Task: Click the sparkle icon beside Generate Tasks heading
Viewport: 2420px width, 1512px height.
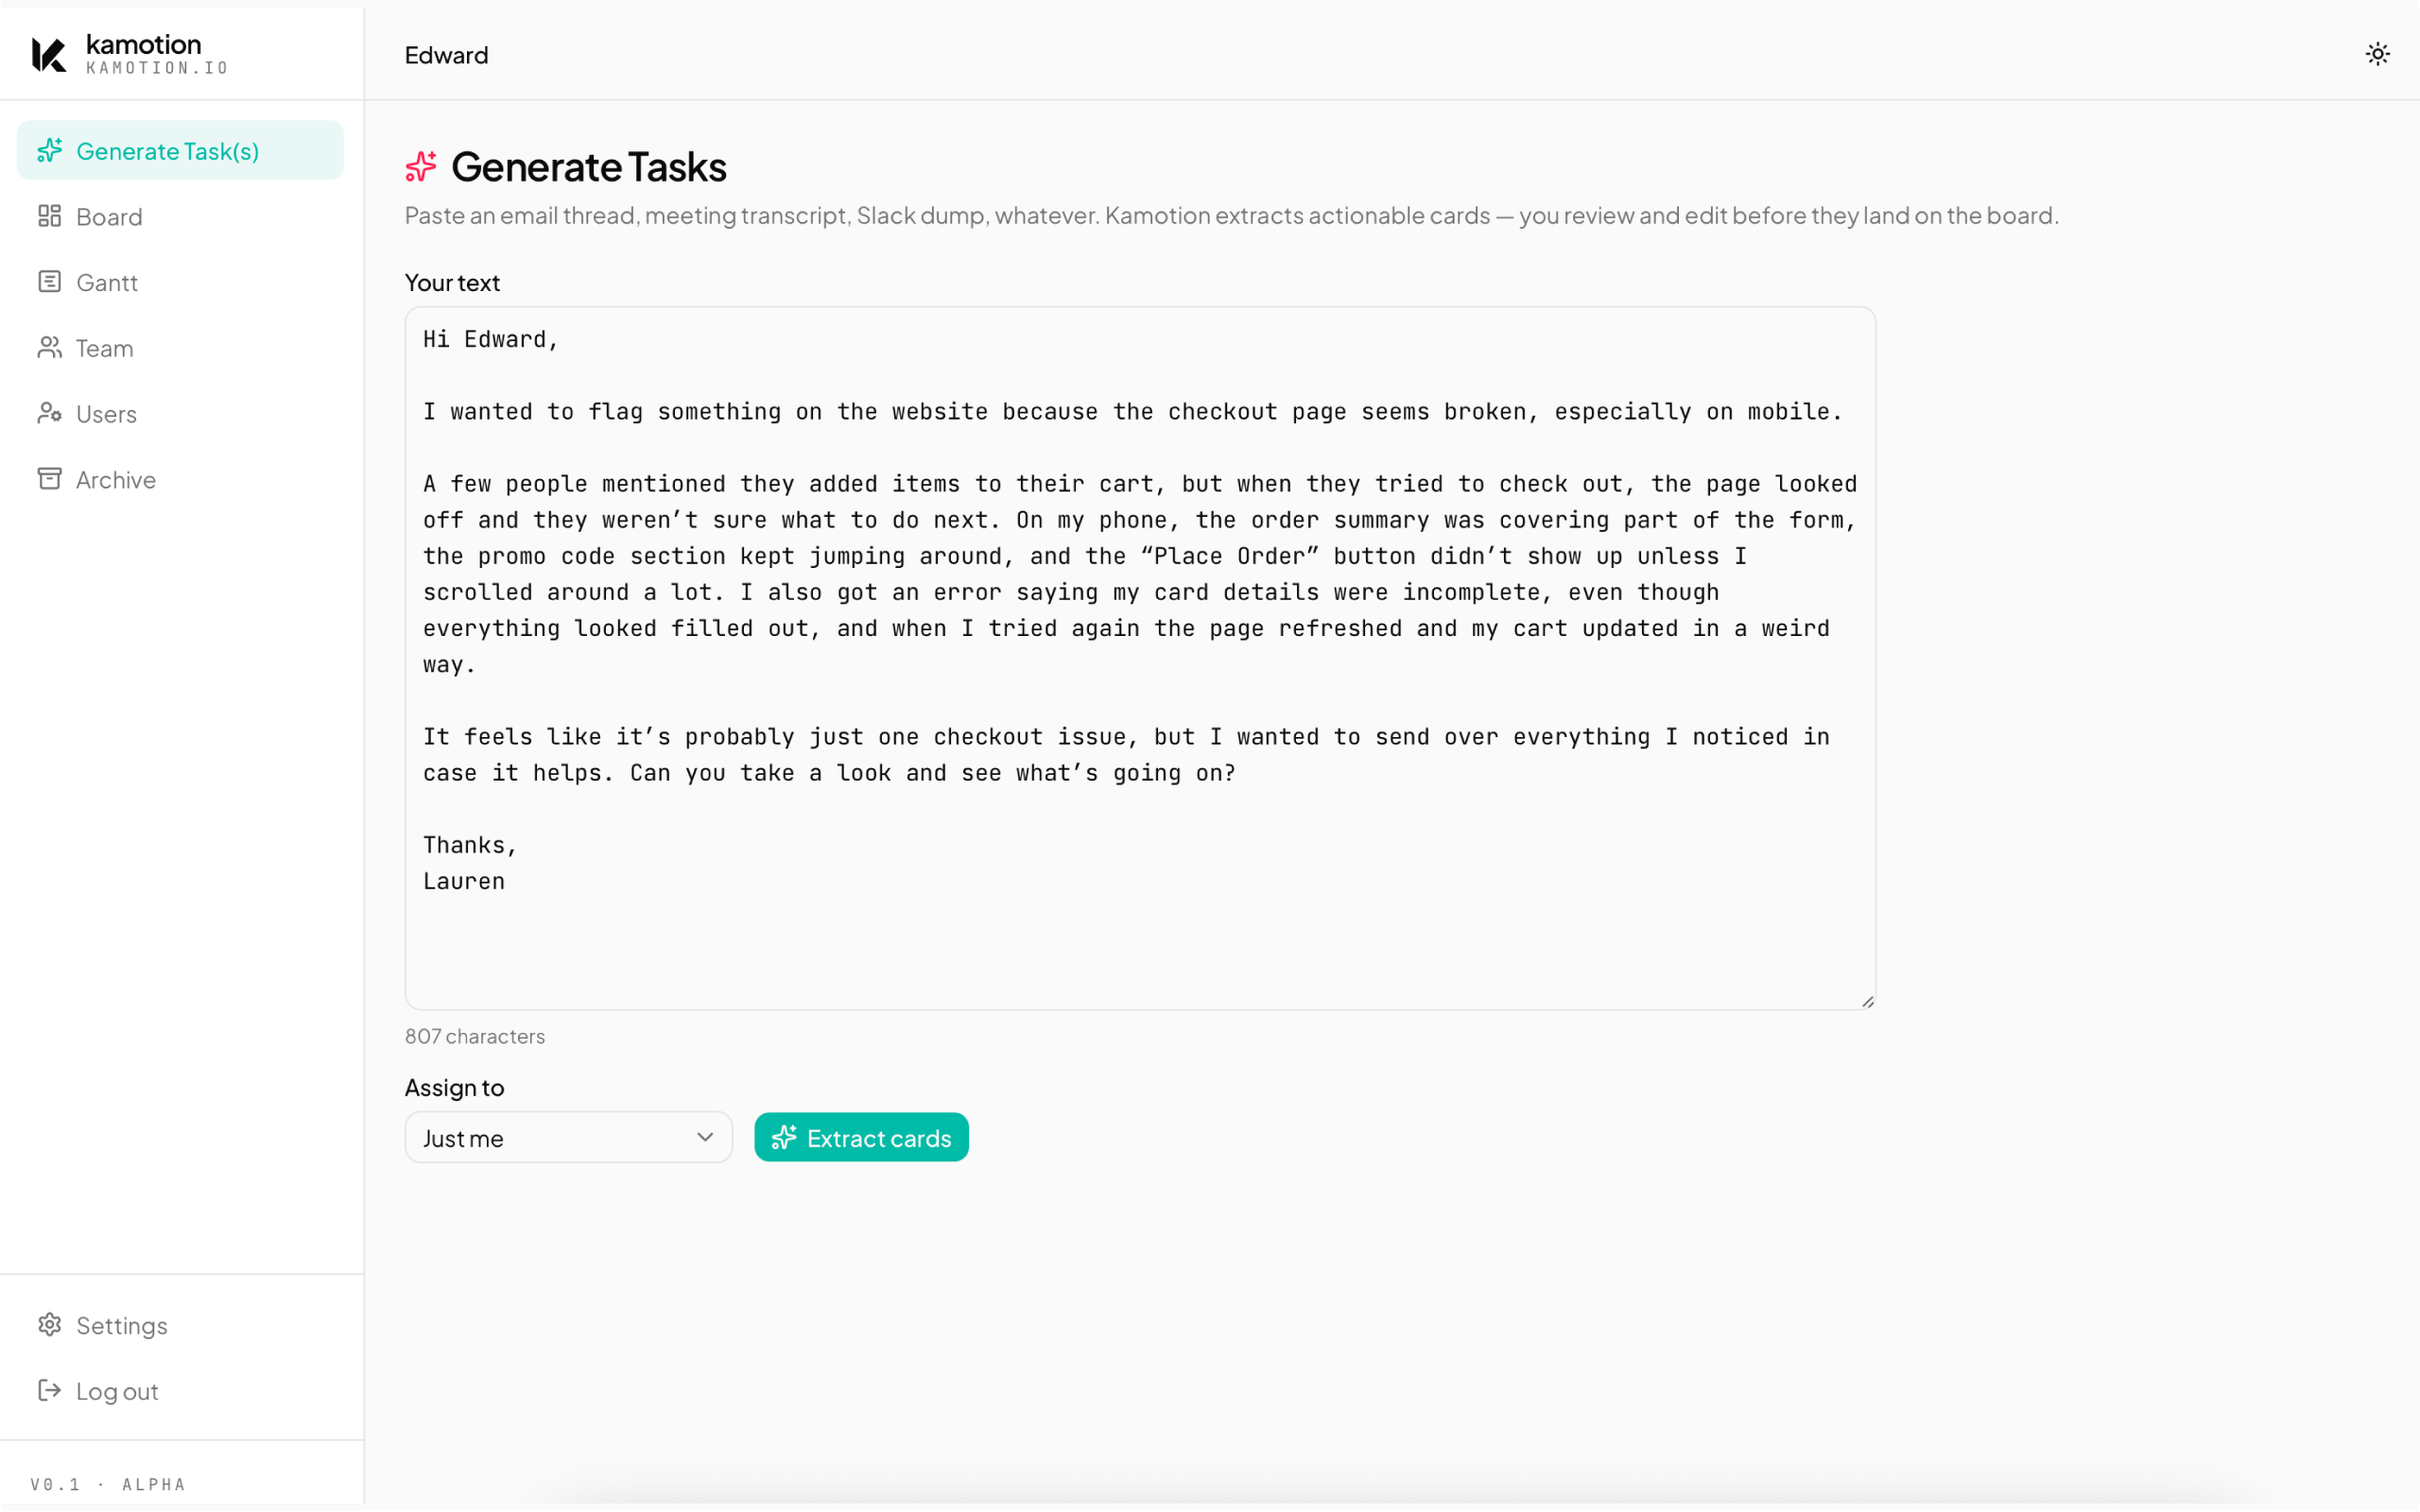Action: click(x=422, y=166)
